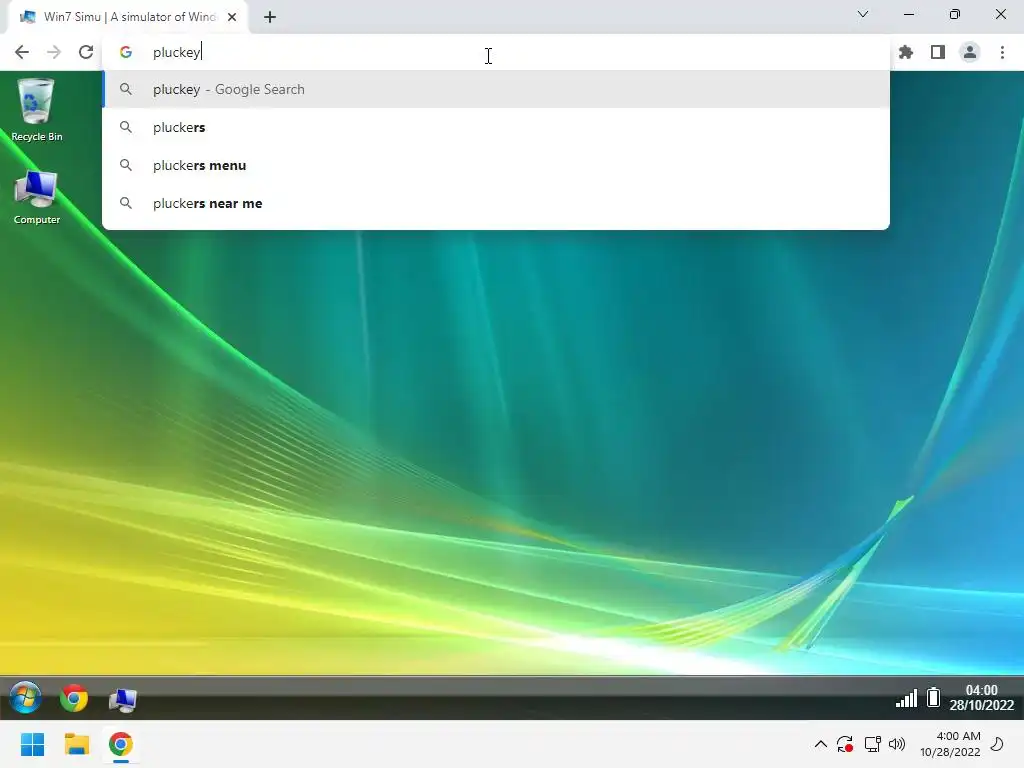Choose 'pluckey - Google Search' suggestion
The height and width of the screenshot is (768, 1024).
click(496, 89)
